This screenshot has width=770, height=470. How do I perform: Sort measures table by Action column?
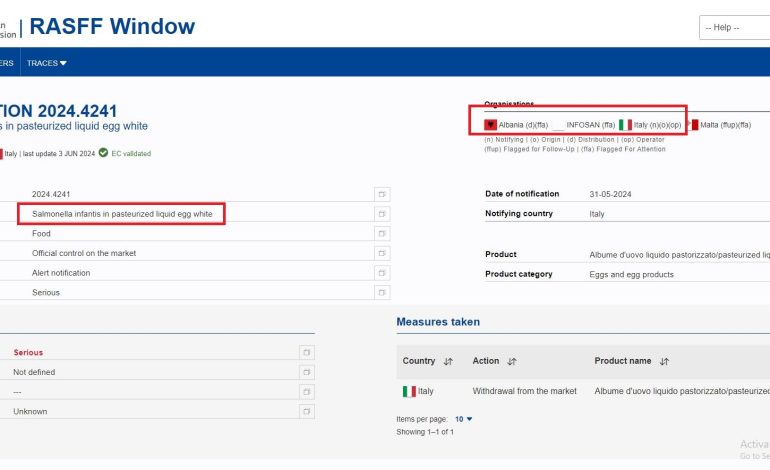coord(511,361)
